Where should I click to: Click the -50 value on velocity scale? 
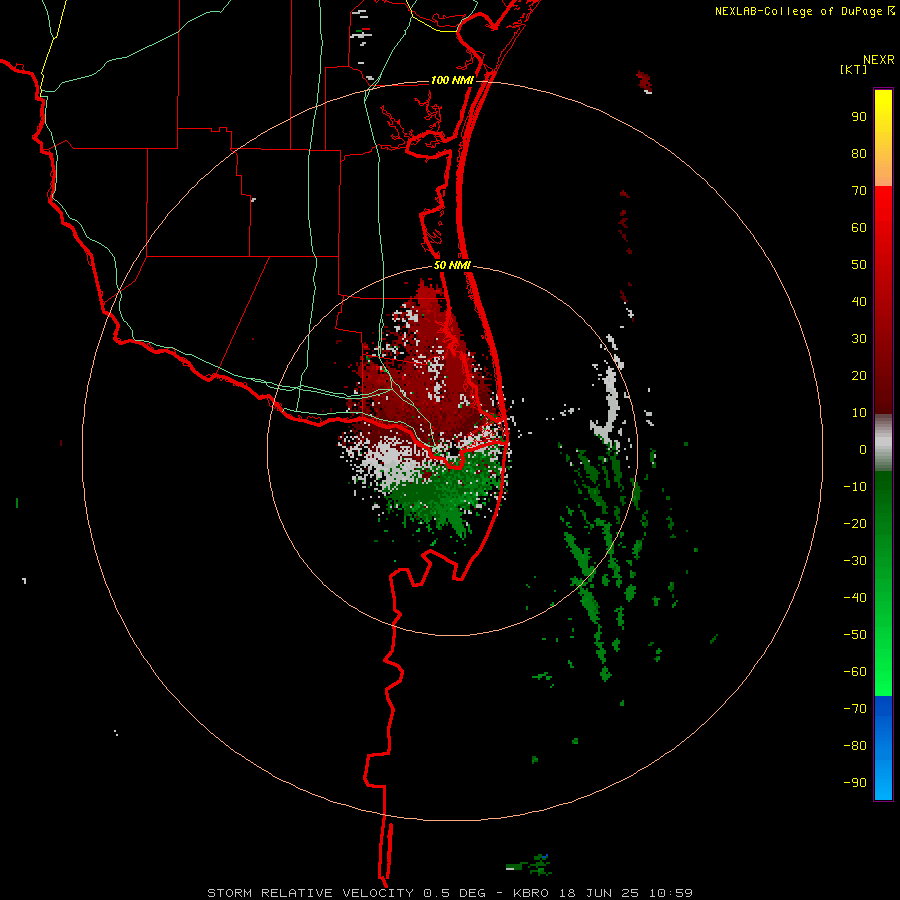coord(855,635)
